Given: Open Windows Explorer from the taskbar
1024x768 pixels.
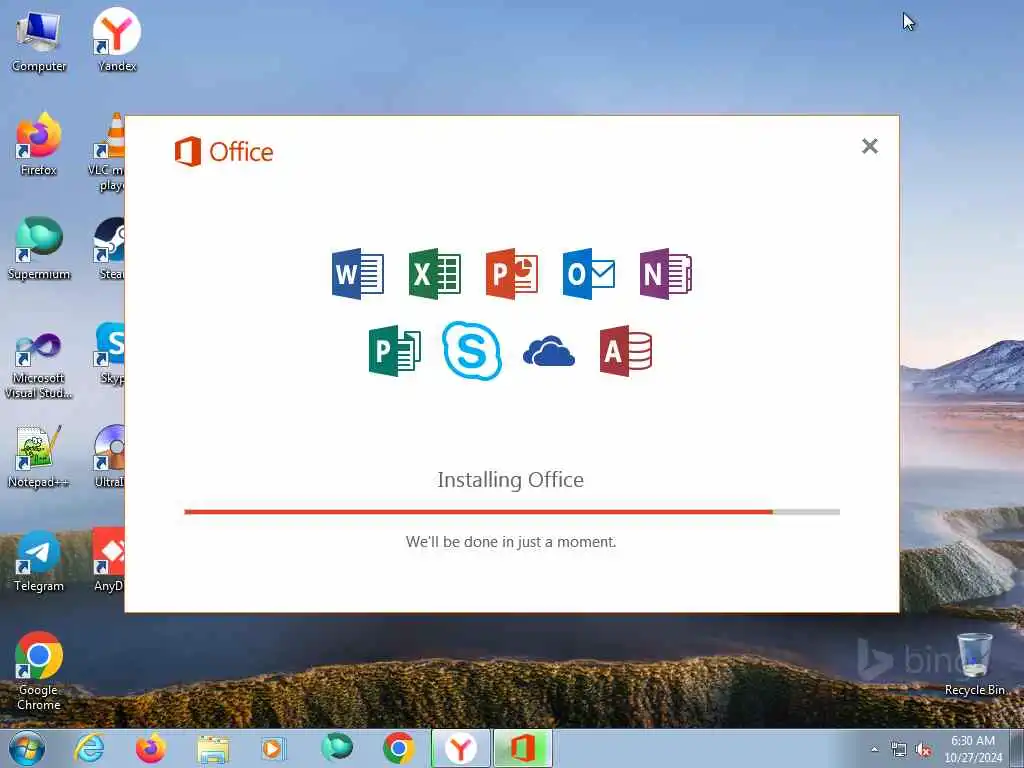Looking at the screenshot, I should [x=213, y=748].
